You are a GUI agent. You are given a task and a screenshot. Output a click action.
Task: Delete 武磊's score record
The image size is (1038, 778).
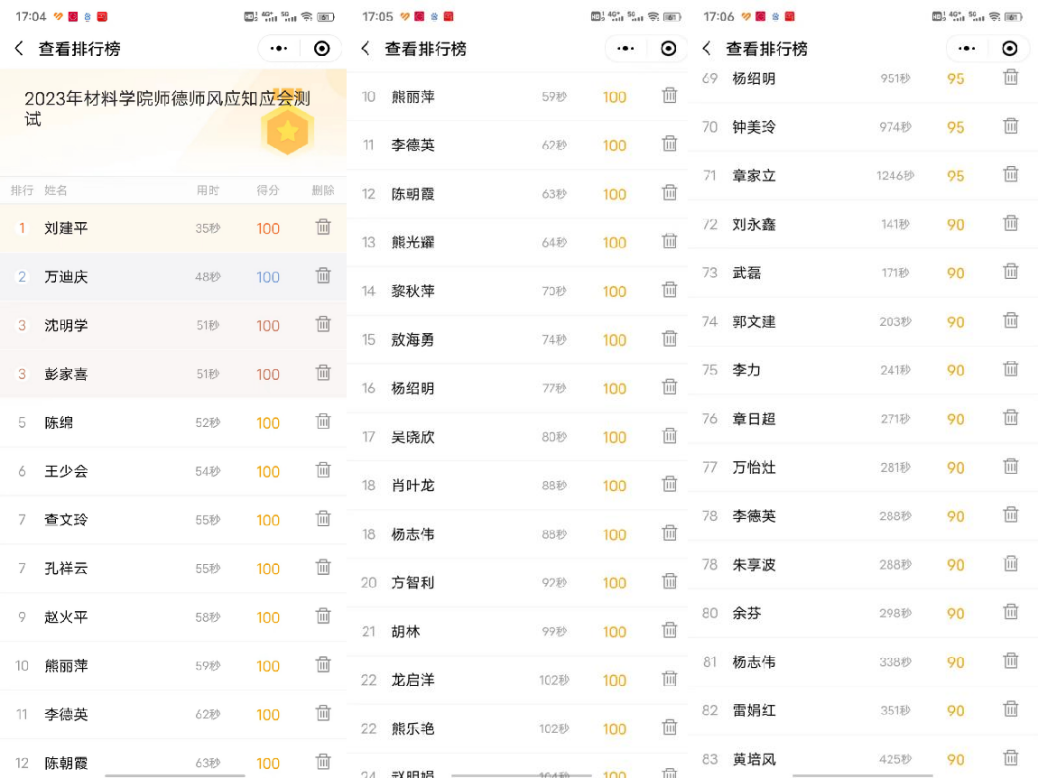tap(1011, 271)
